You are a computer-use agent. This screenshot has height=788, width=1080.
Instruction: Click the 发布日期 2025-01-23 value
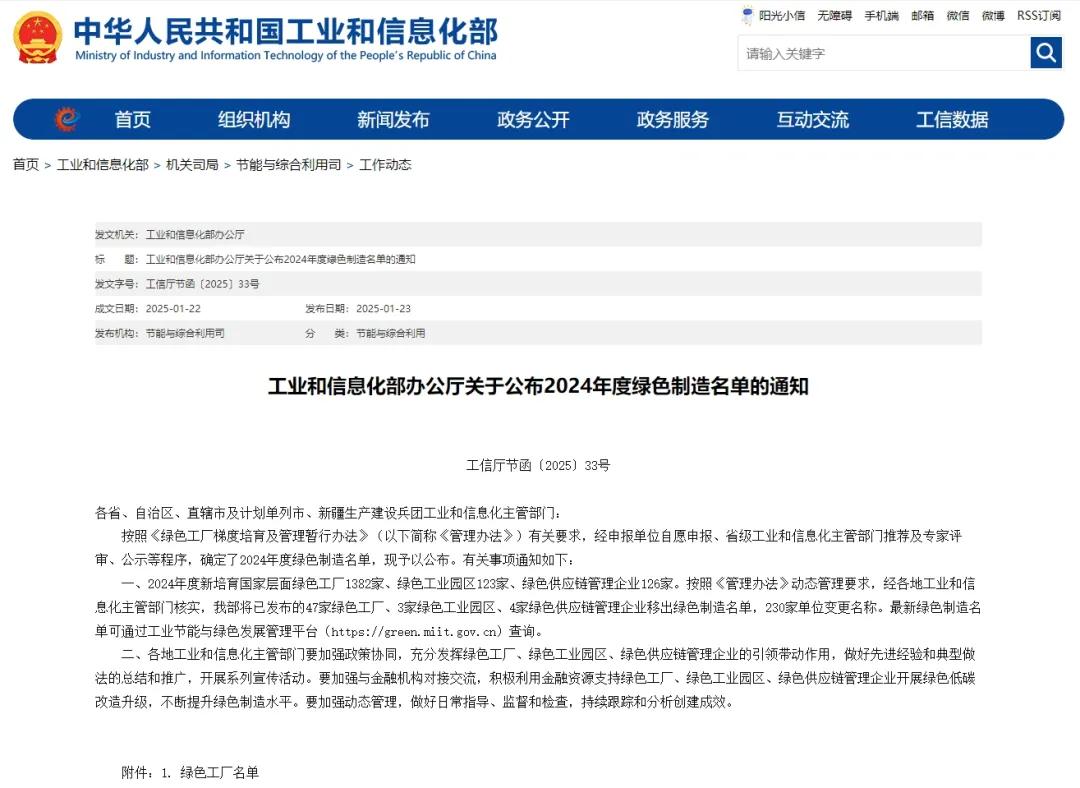tap(384, 309)
